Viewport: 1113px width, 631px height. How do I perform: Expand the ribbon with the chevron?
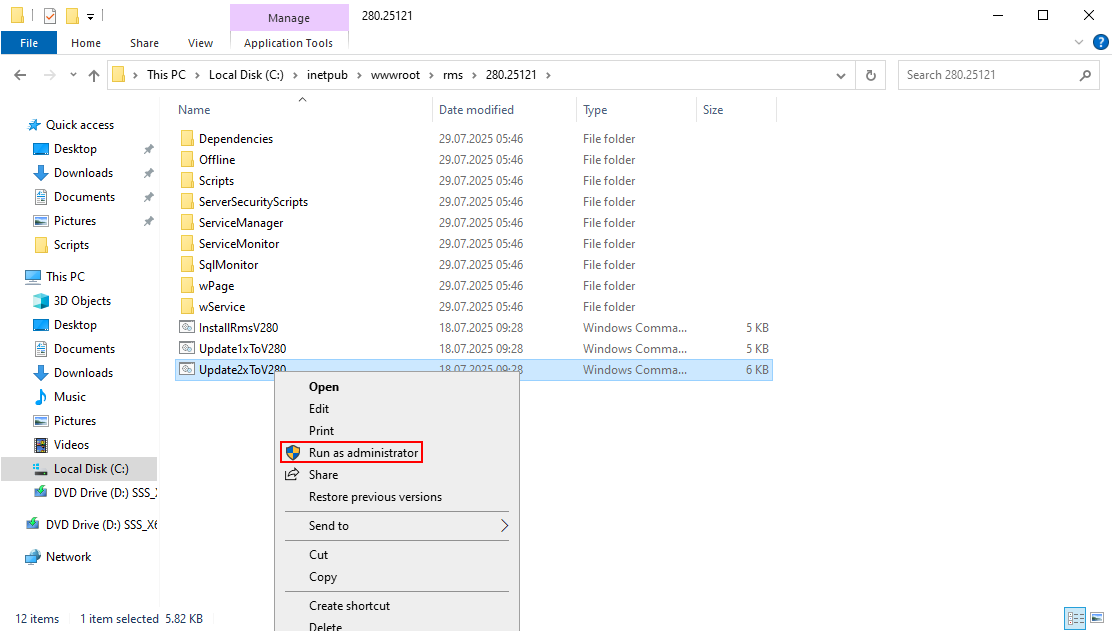[1079, 43]
